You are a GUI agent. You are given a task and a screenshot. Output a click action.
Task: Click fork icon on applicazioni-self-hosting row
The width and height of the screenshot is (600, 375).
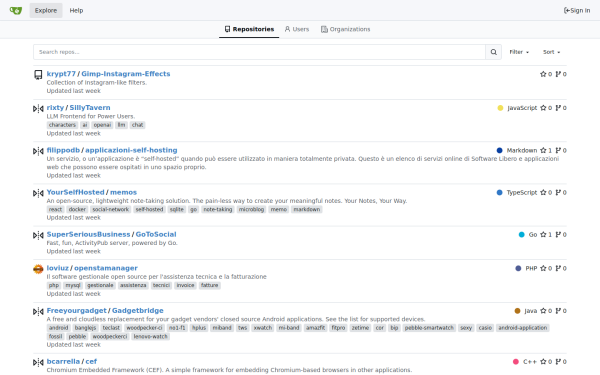558,150
